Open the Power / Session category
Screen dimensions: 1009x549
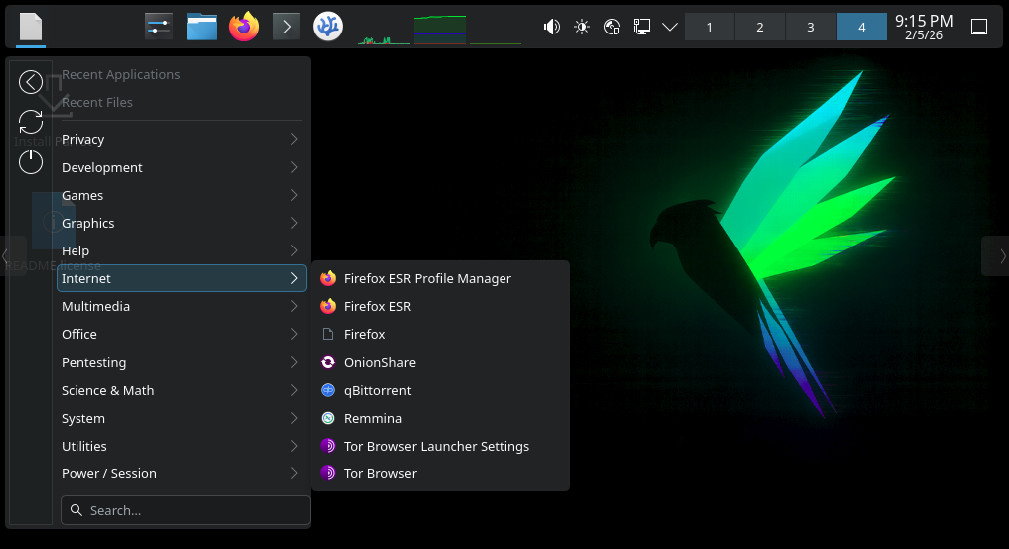click(x=181, y=474)
